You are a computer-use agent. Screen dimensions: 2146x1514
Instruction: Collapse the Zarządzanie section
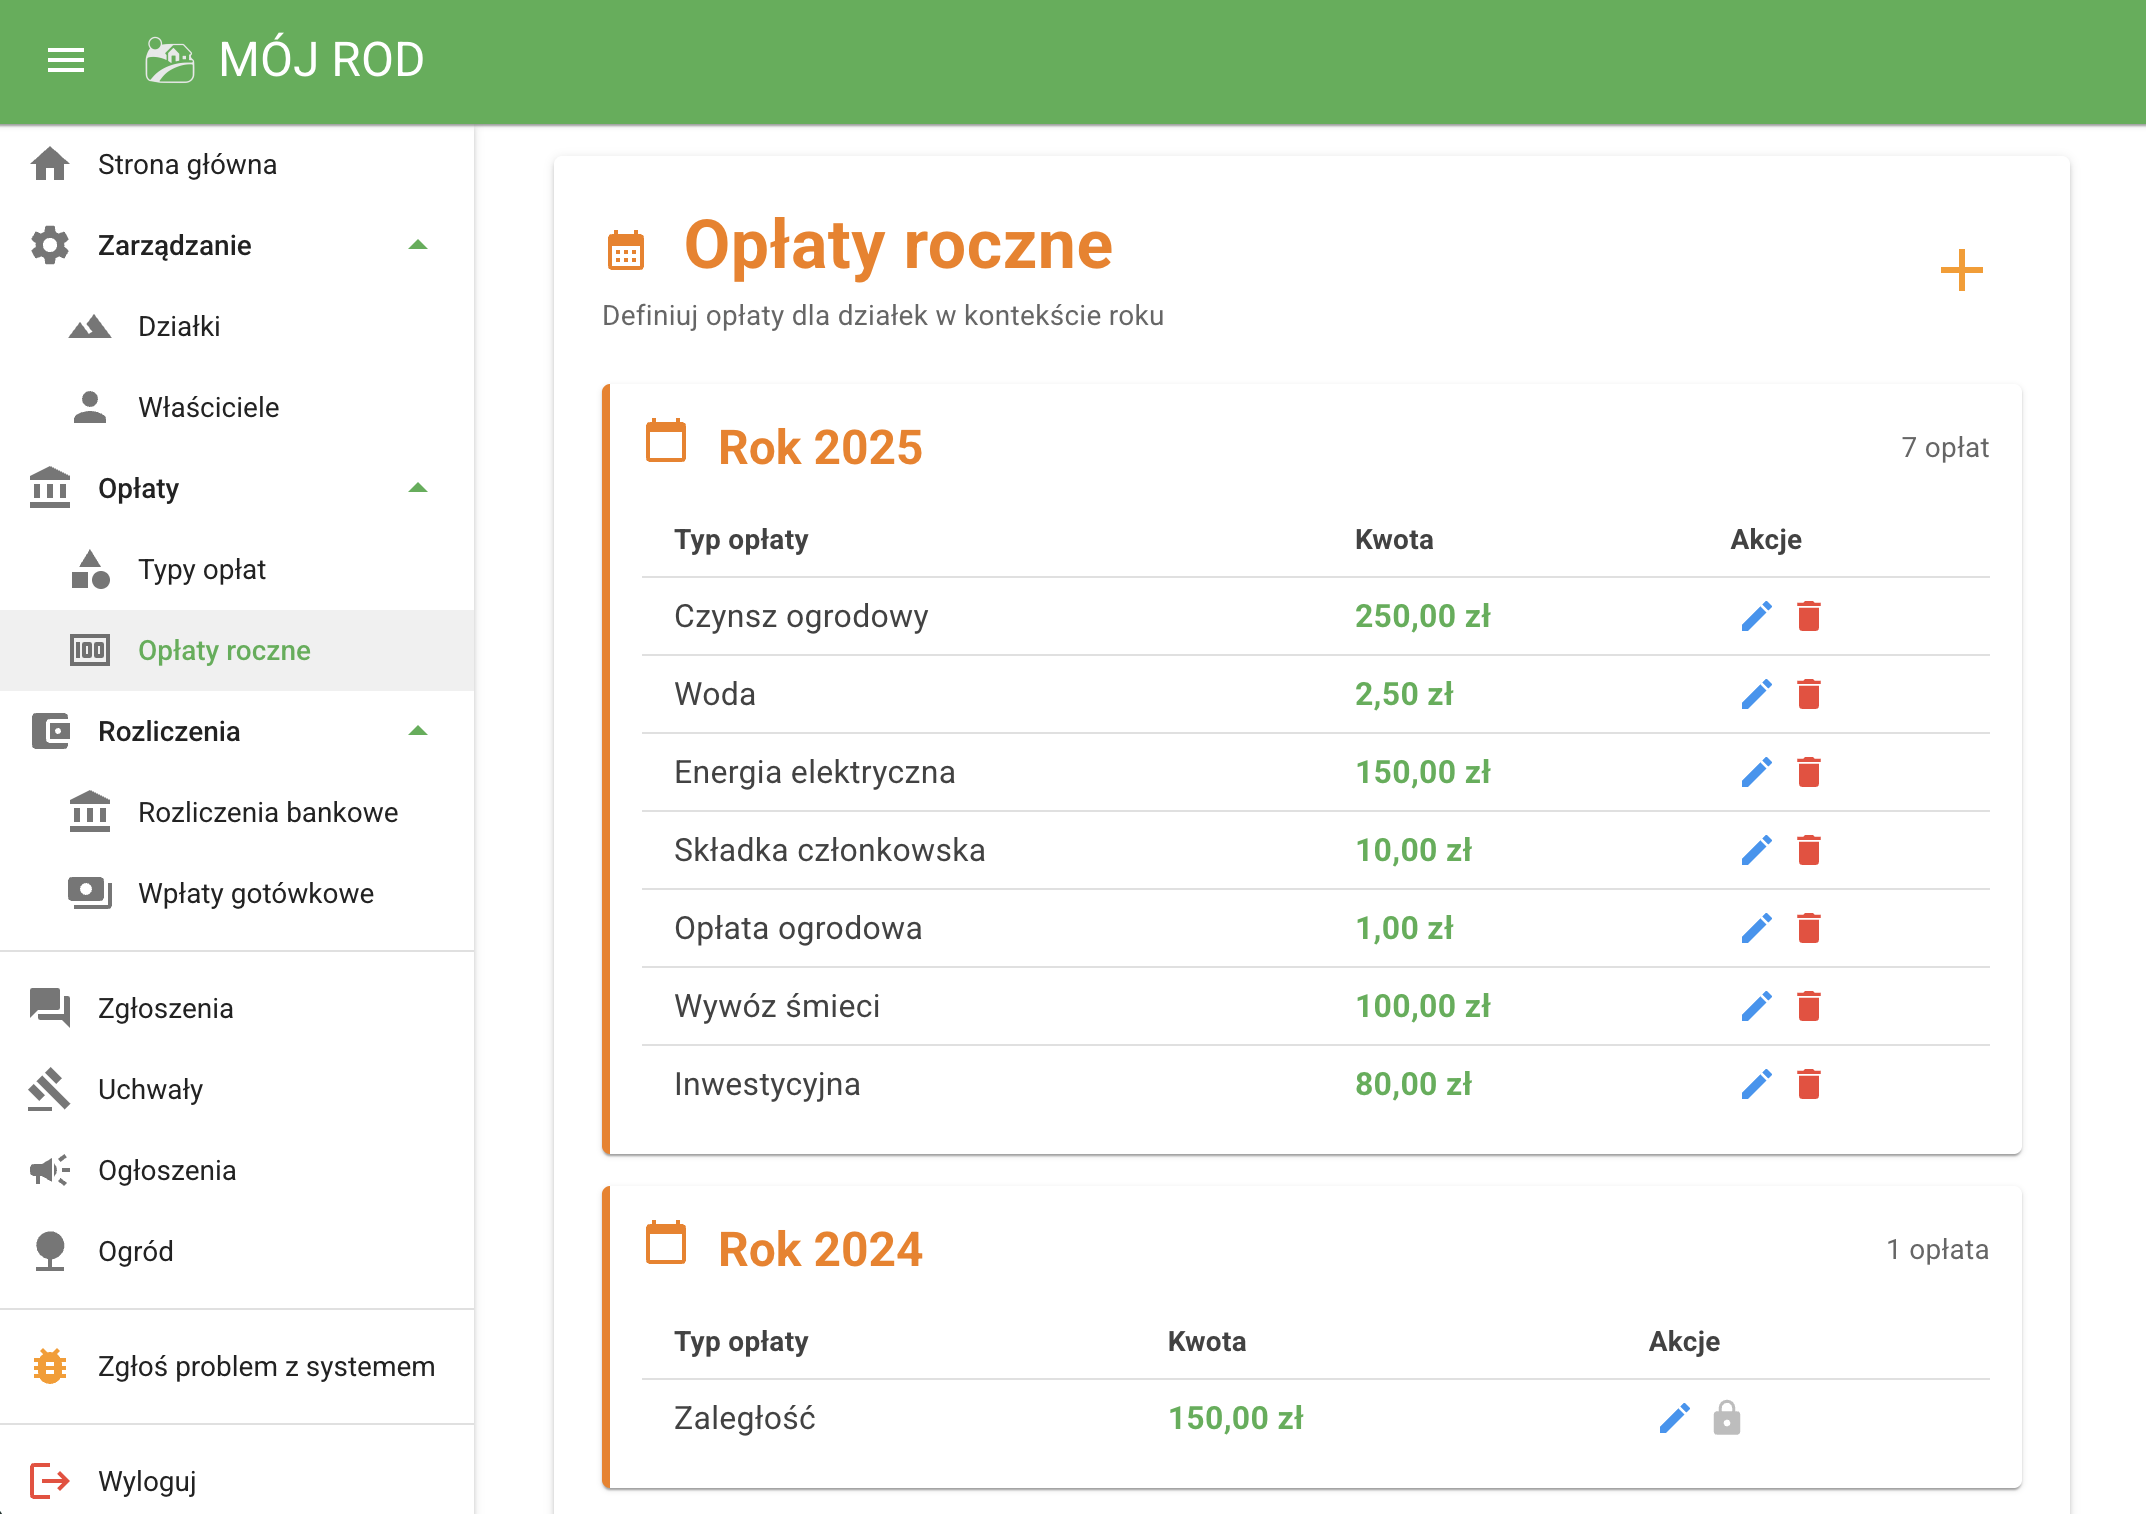pyautogui.click(x=418, y=245)
